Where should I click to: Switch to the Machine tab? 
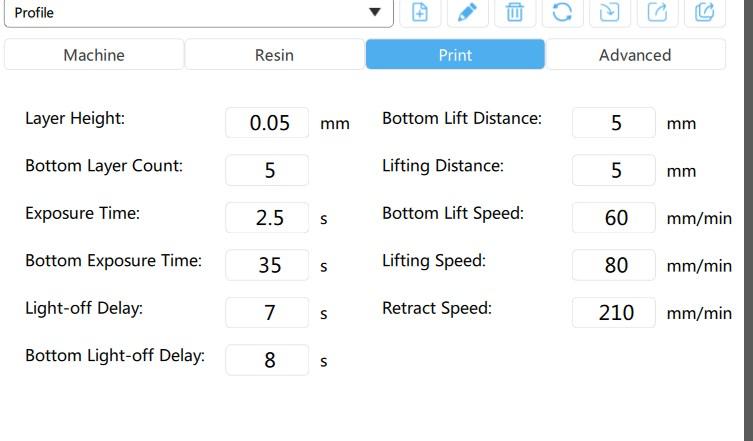94,55
